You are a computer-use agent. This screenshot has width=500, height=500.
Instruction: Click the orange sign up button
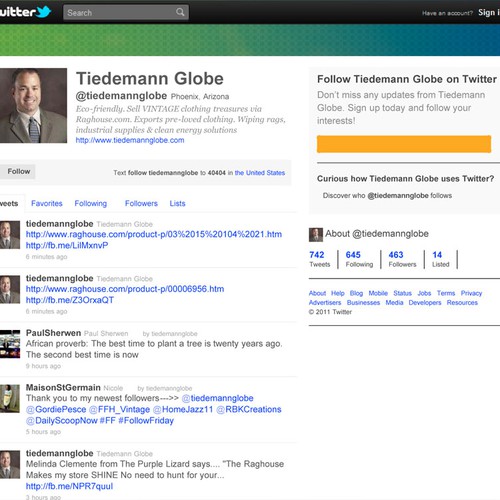click(x=404, y=144)
